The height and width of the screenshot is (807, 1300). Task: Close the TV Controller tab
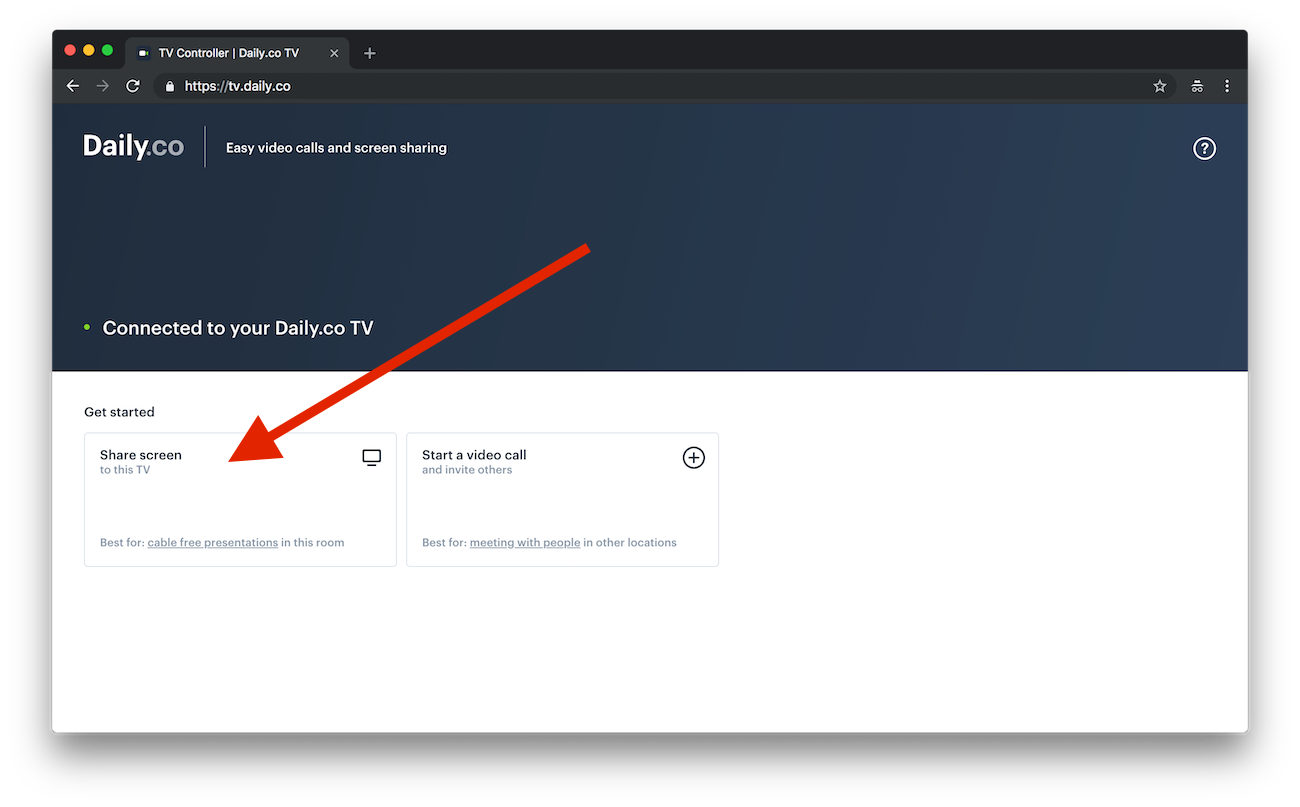(x=334, y=53)
